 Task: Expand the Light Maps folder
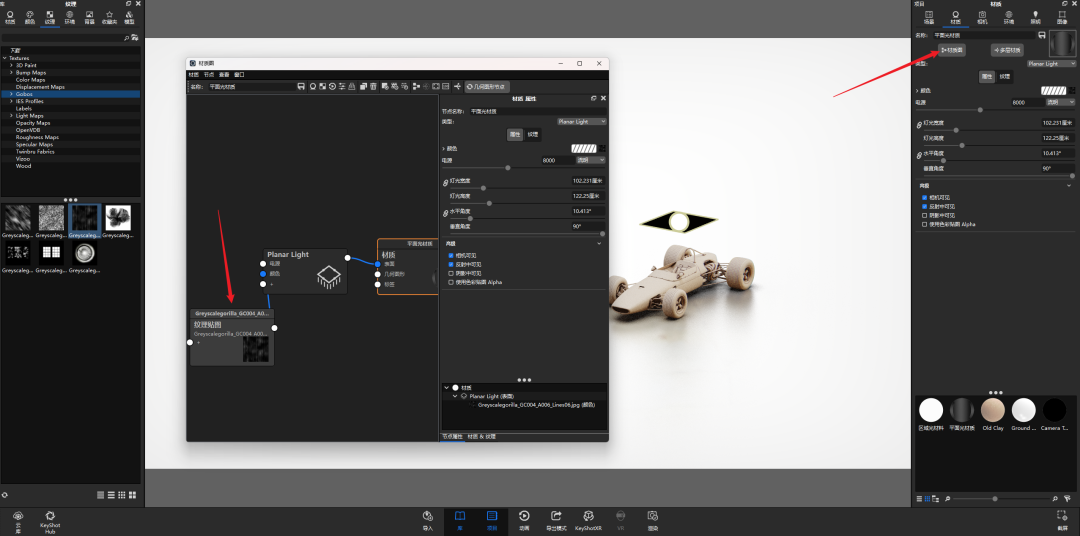coord(11,116)
